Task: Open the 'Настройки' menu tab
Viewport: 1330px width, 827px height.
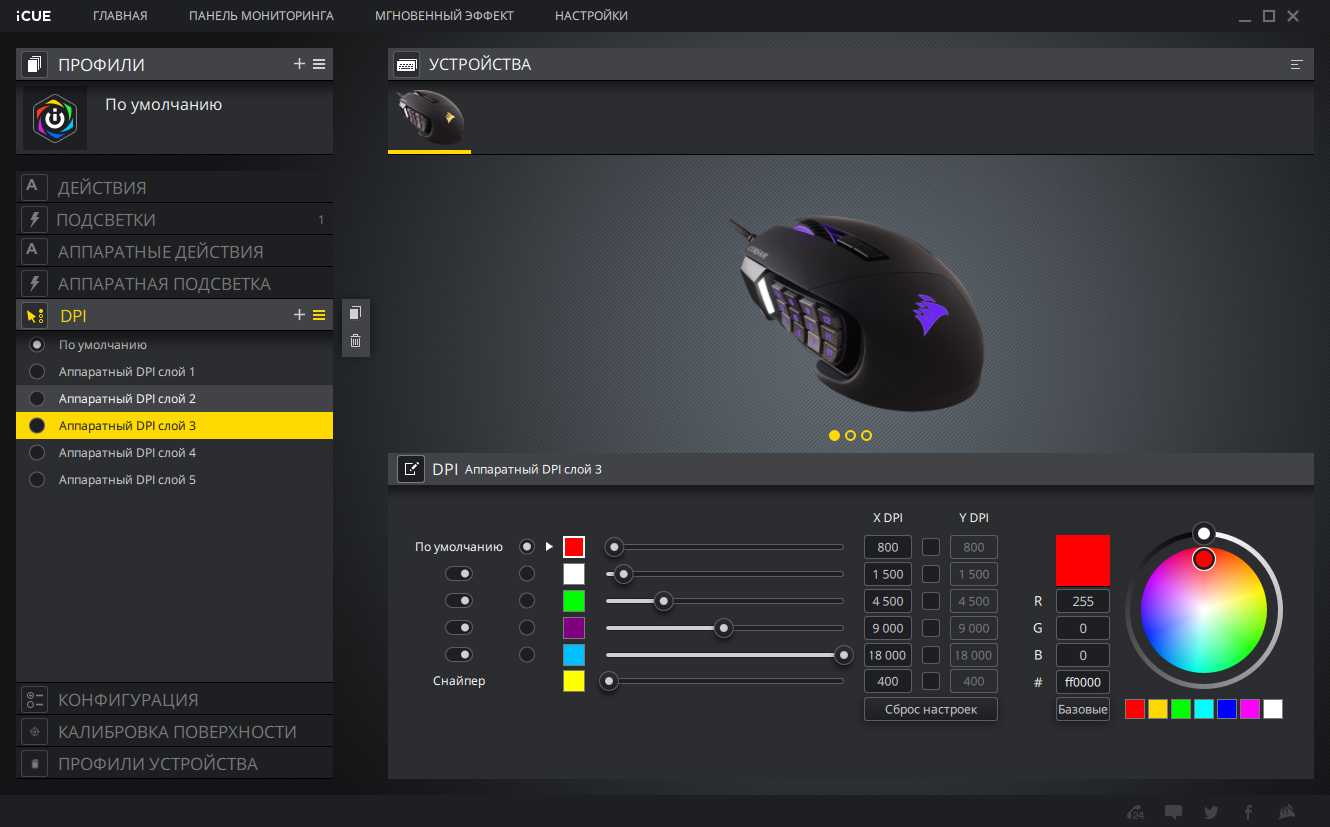Action: [591, 16]
